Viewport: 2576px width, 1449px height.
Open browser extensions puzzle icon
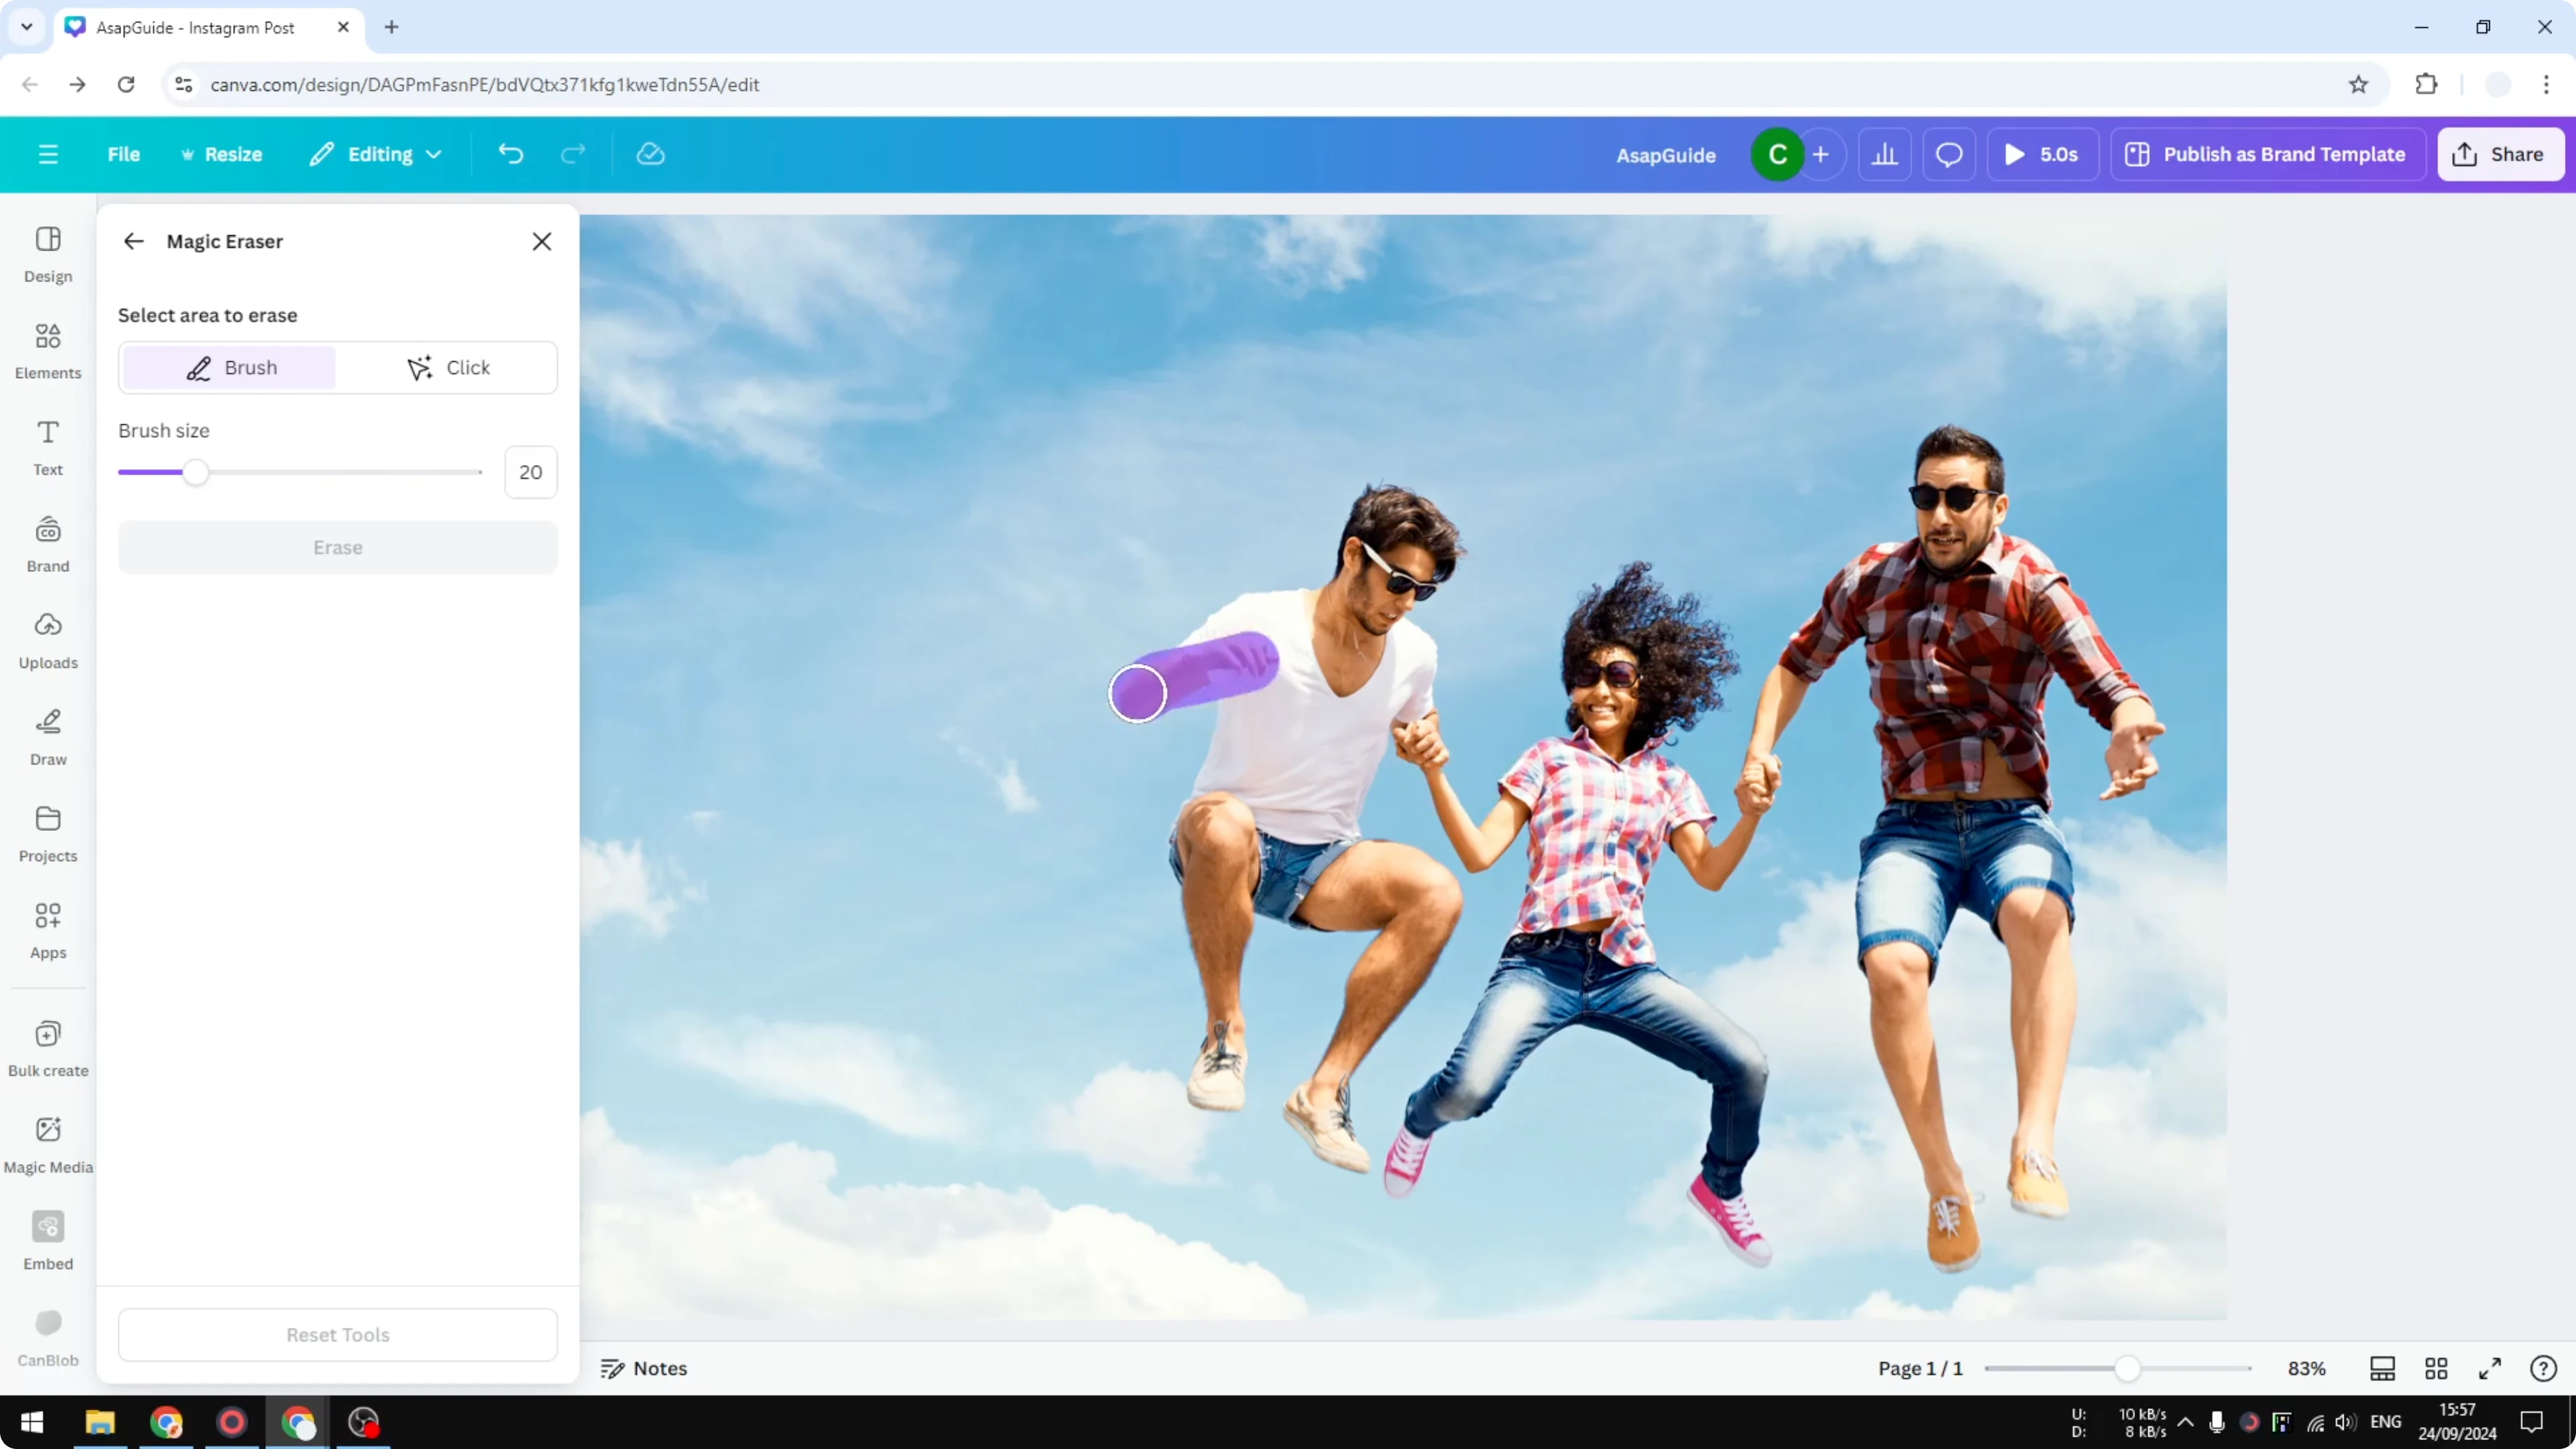point(2427,85)
